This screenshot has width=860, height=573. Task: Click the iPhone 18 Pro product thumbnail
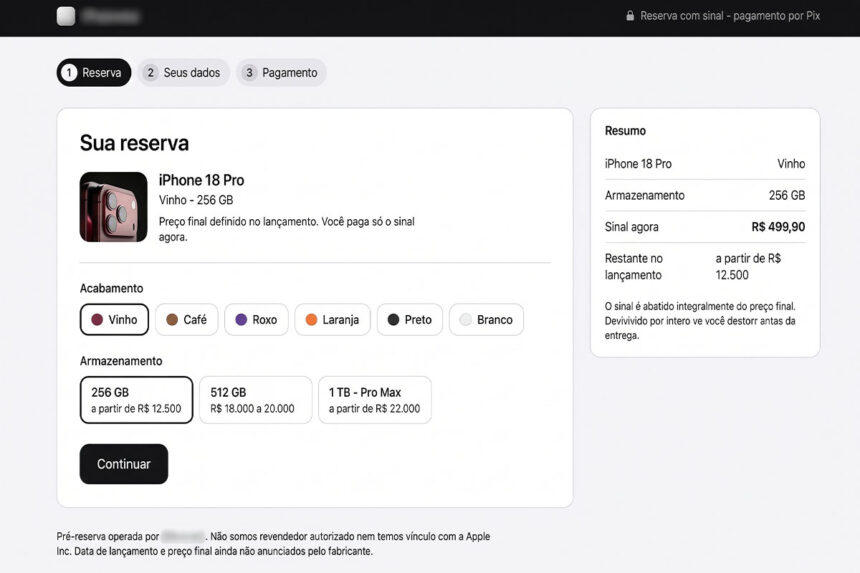[x=114, y=207]
